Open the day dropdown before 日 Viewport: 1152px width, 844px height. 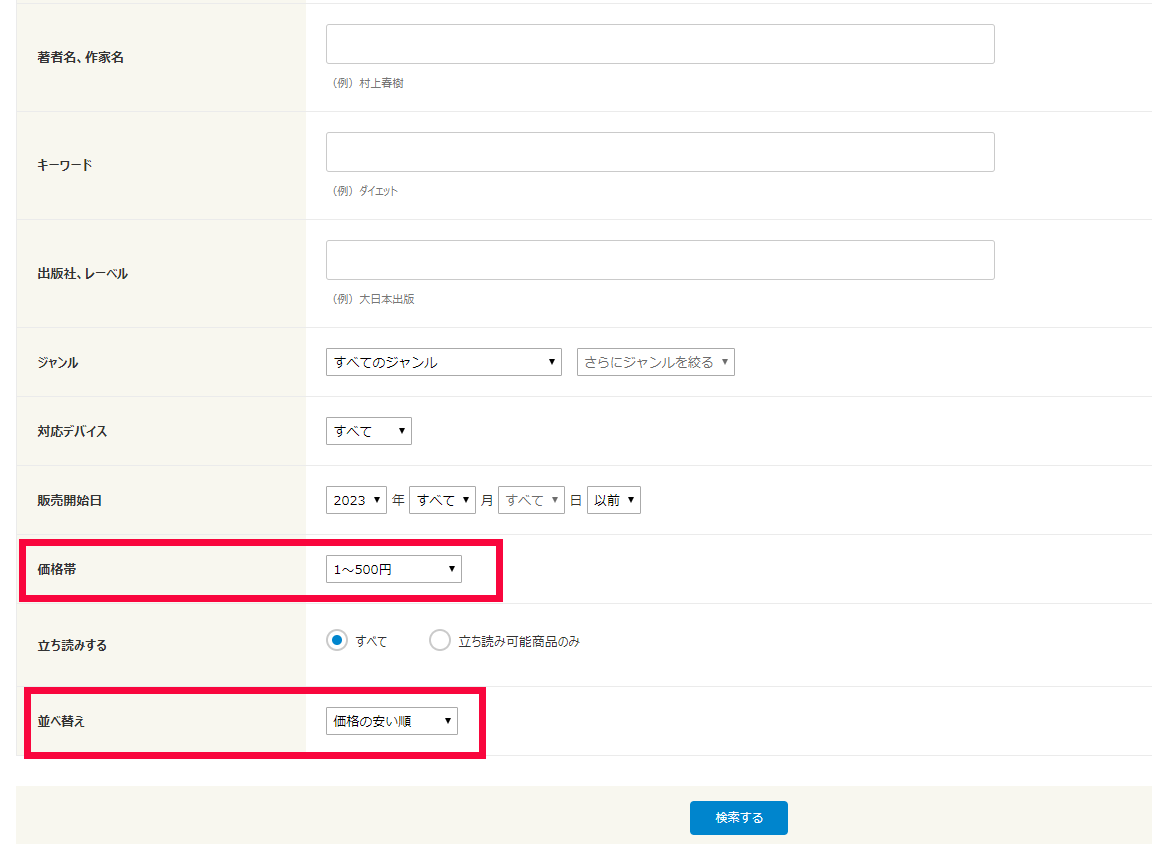point(531,500)
